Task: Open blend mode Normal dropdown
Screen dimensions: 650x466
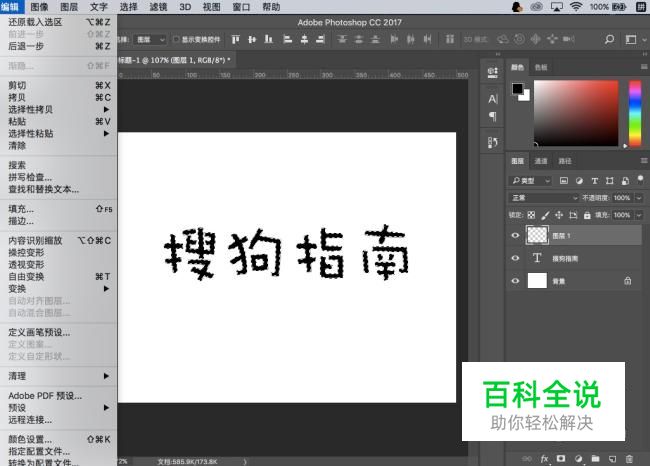Action: coord(543,198)
